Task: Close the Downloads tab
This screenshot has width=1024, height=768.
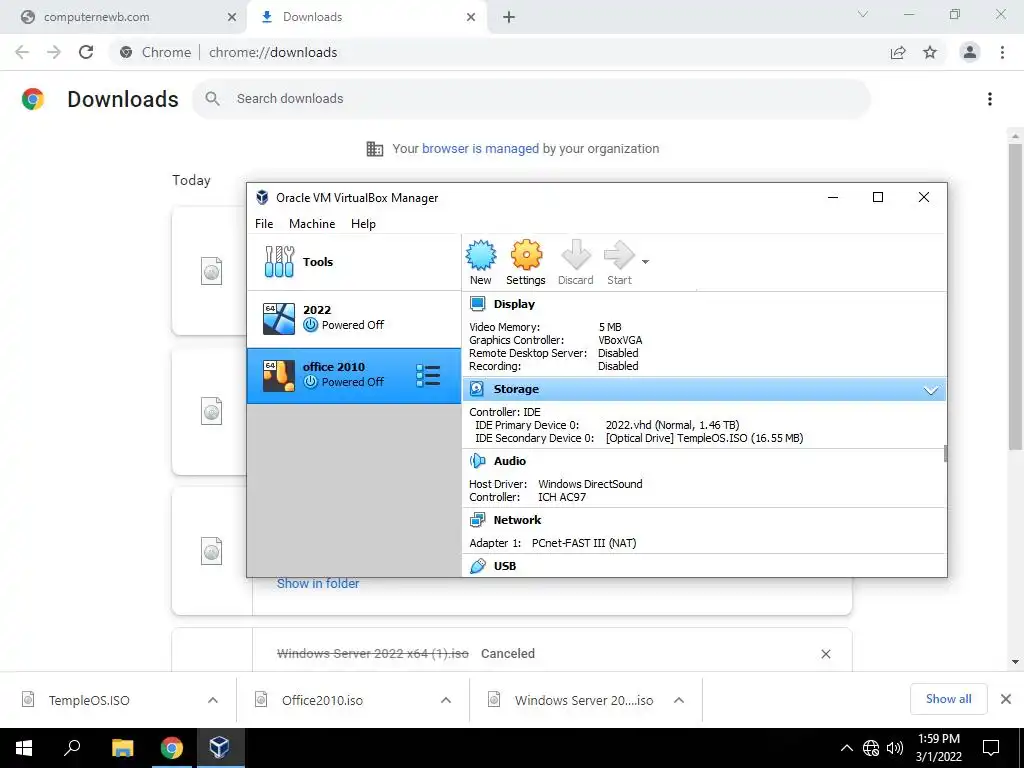Action: (x=471, y=18)
